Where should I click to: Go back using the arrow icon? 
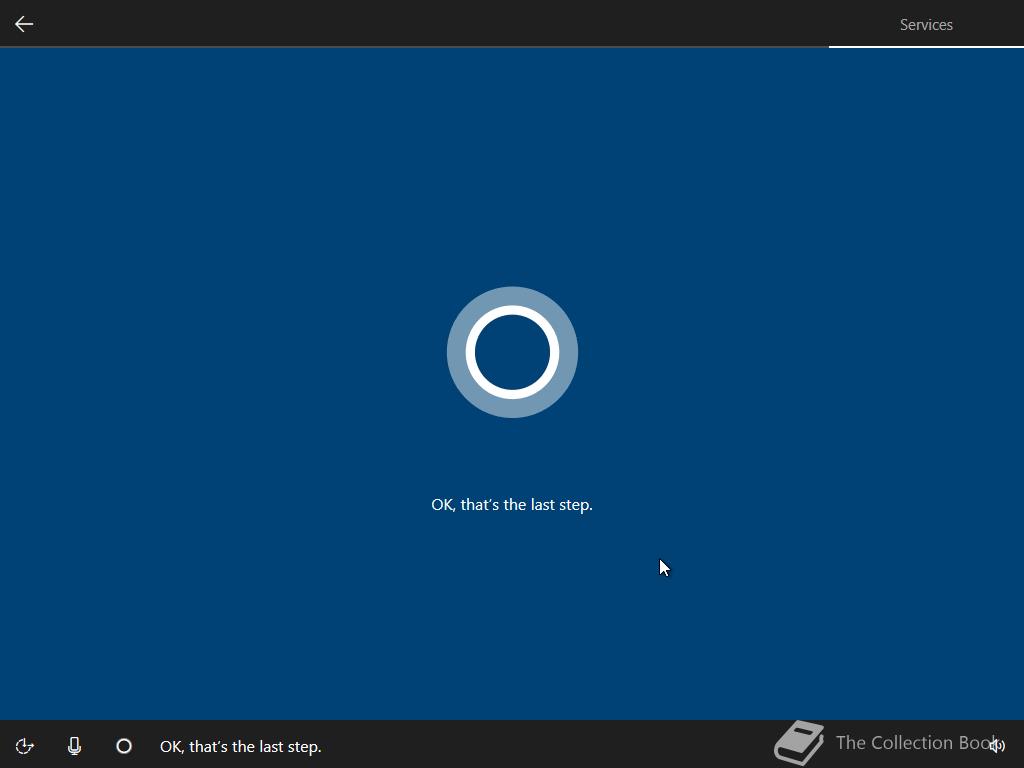(24, 24)
